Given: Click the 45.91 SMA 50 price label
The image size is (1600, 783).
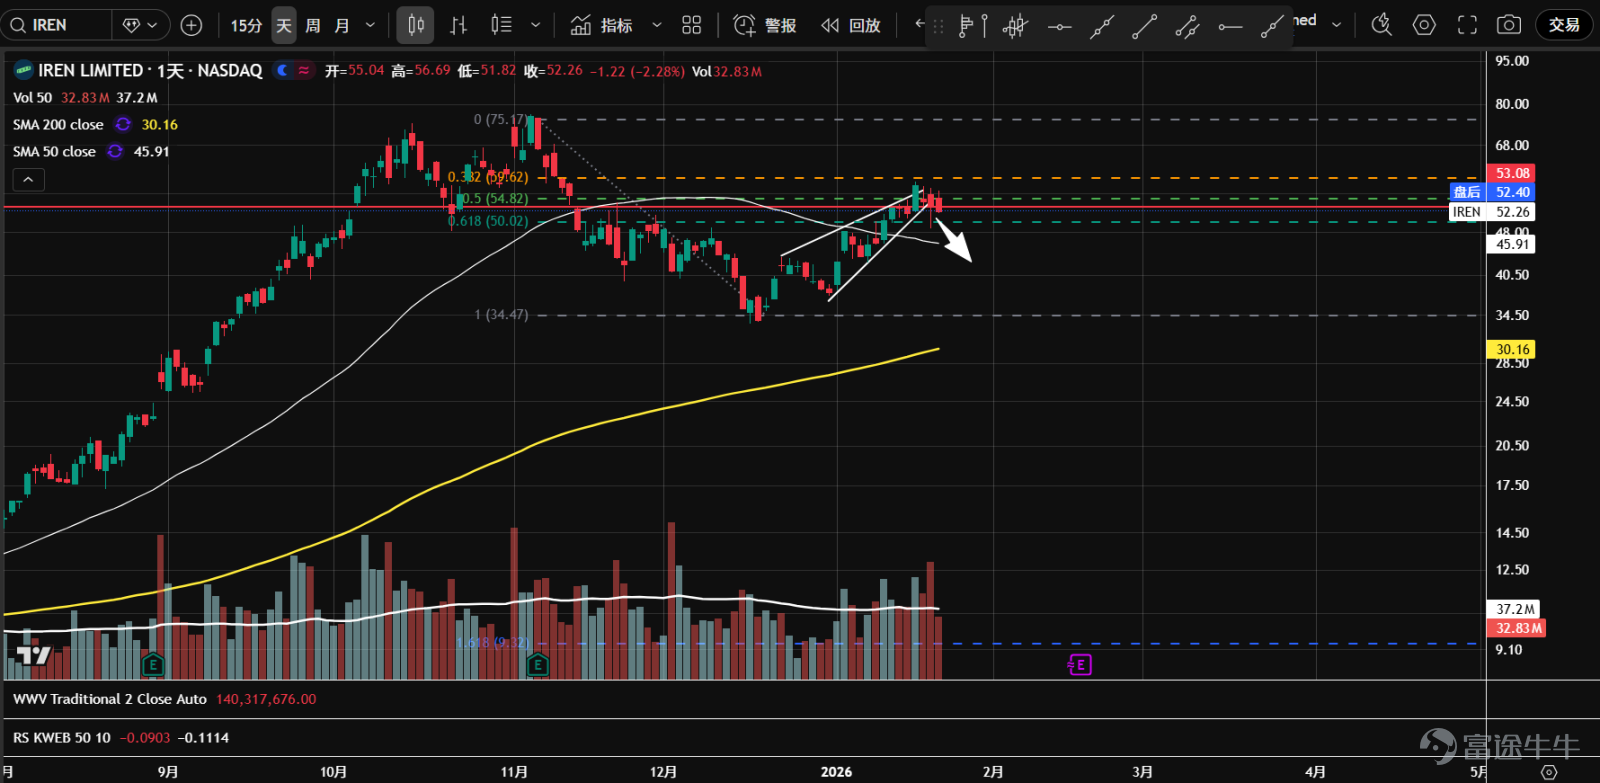Looking at the screenshot, I should tap(1512, 244).
